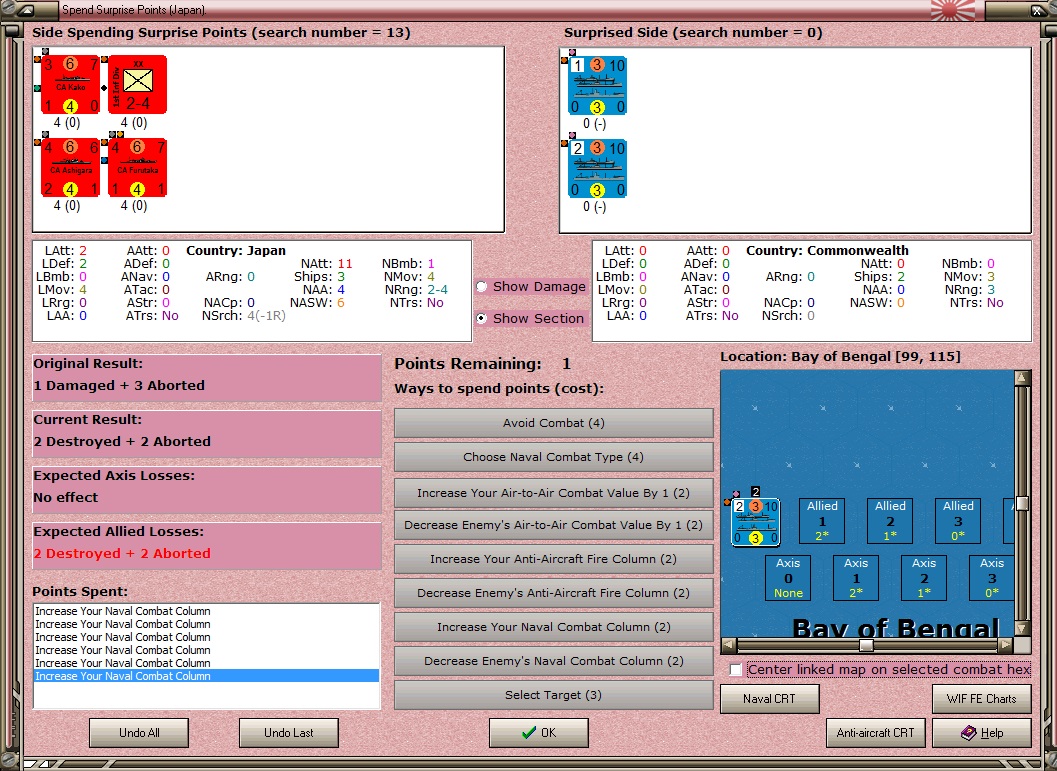Click the Axis 3 sea box
1057x771 pixels.
coord(992,578)
